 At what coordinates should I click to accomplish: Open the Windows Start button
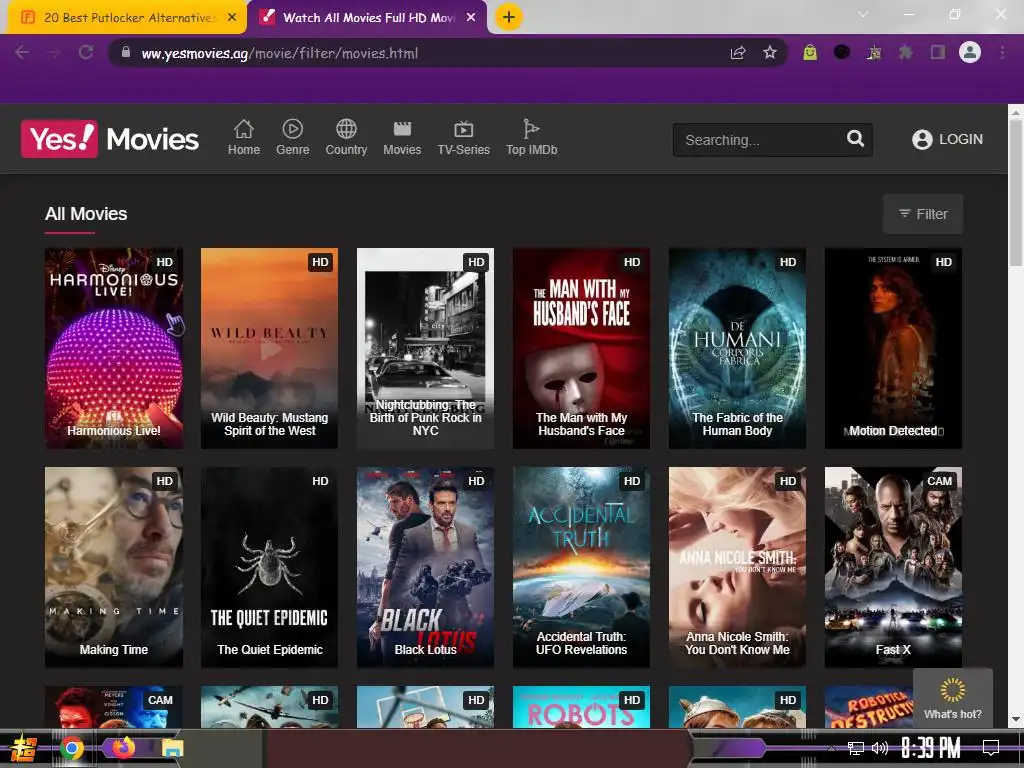tap(23, 748)
